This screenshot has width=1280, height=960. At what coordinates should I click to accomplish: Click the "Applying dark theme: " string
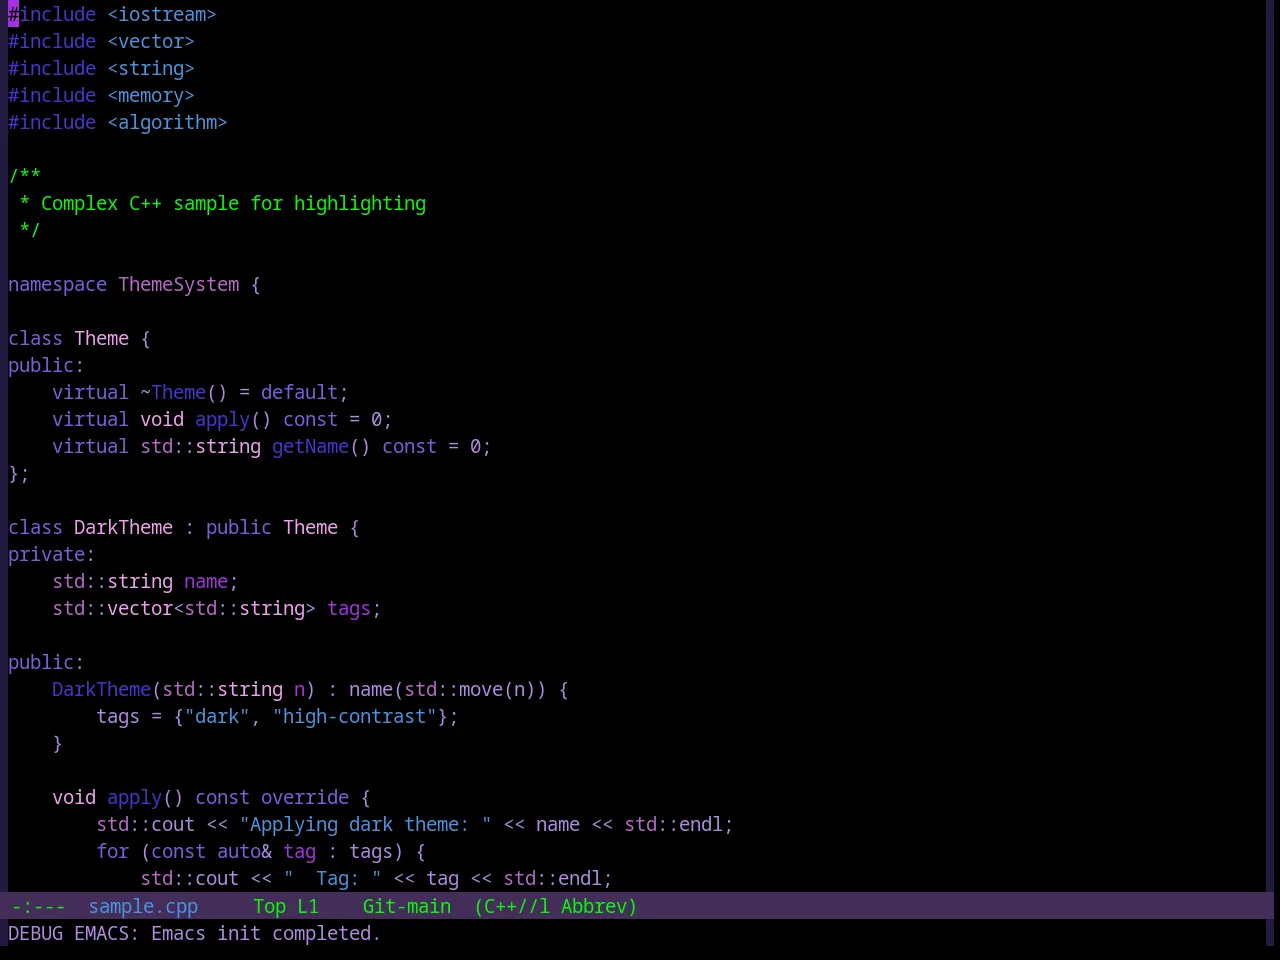[x=365, y=824]
